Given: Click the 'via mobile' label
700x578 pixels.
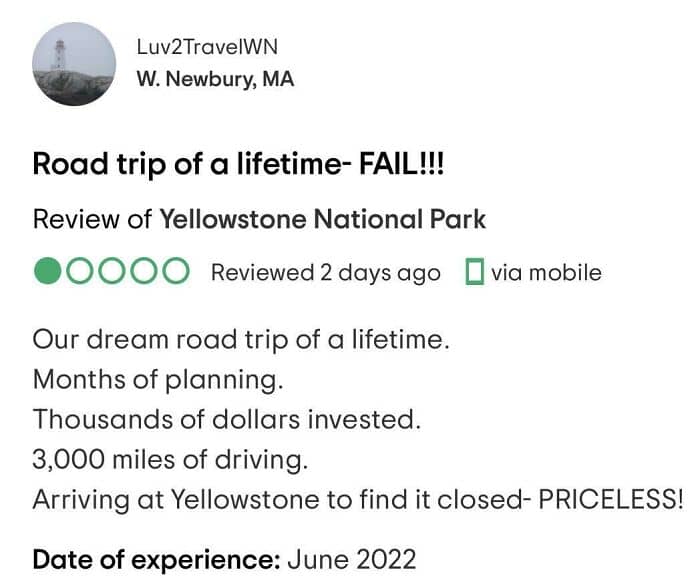Looking at the screenshot, I should (x=546, y=272).
